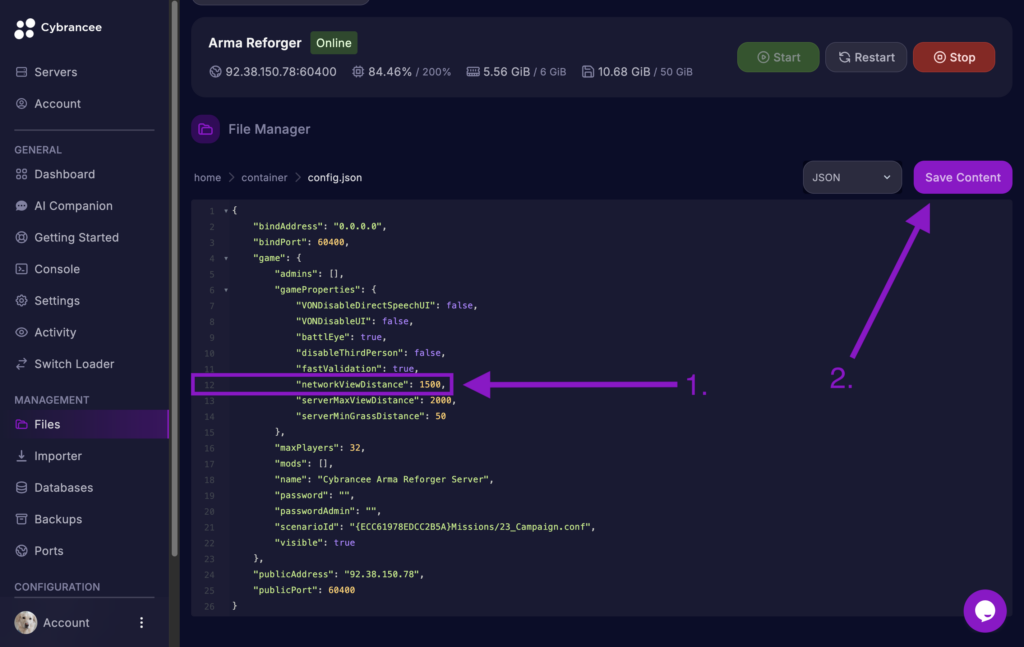
Task: Click the serverMinGrassDistance value 50
Action: point(441,416)
